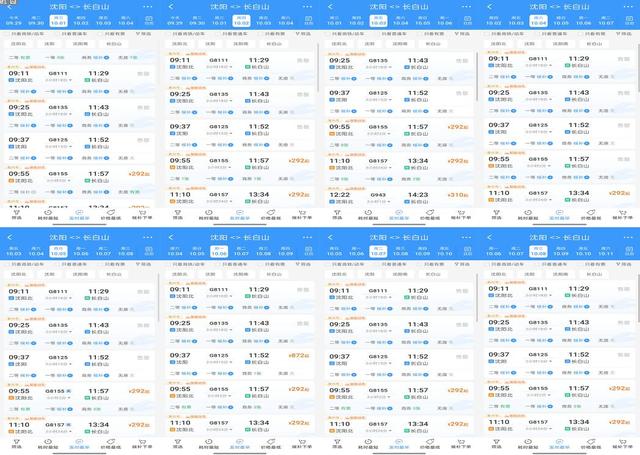Viewport: 640px width, 455px height.
Task: Open the calendar on the 10.01 screen
Action: (149, 20)
